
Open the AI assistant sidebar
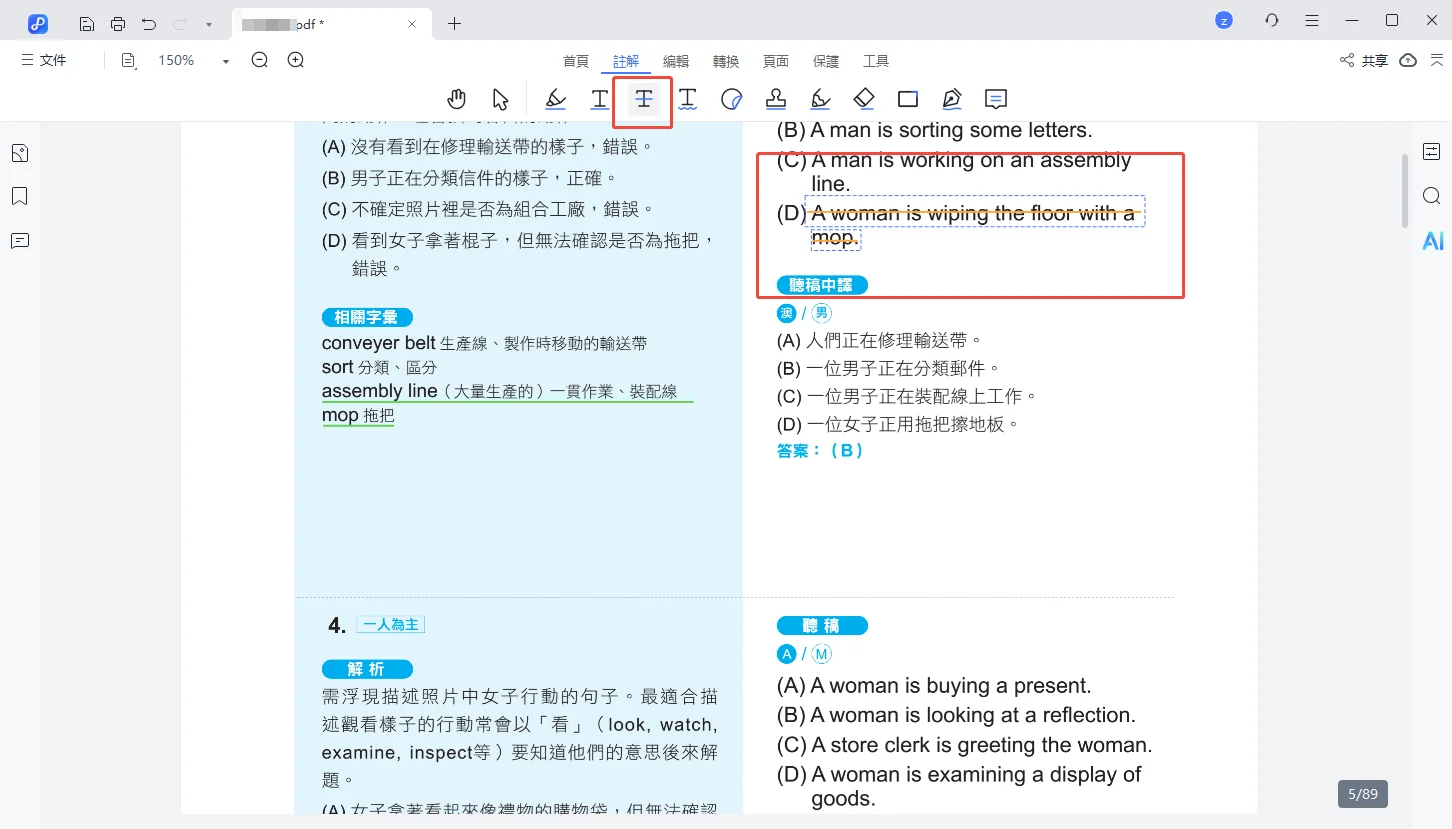pyautogui.click(x=1433, y=241)
